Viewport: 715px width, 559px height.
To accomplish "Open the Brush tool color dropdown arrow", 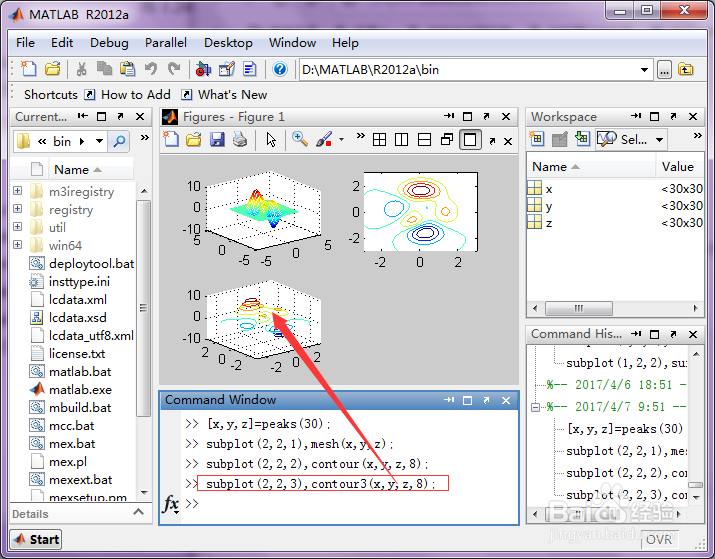I will 341,140.
